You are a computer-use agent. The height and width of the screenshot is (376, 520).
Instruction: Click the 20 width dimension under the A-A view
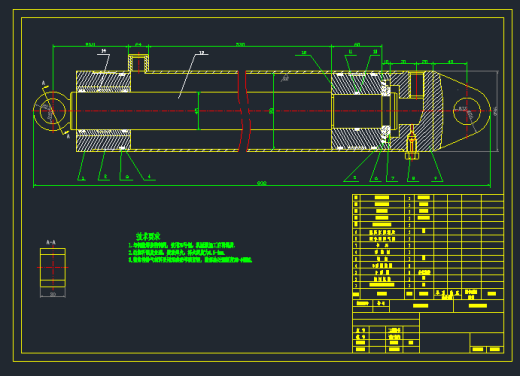tap(53, 294)
